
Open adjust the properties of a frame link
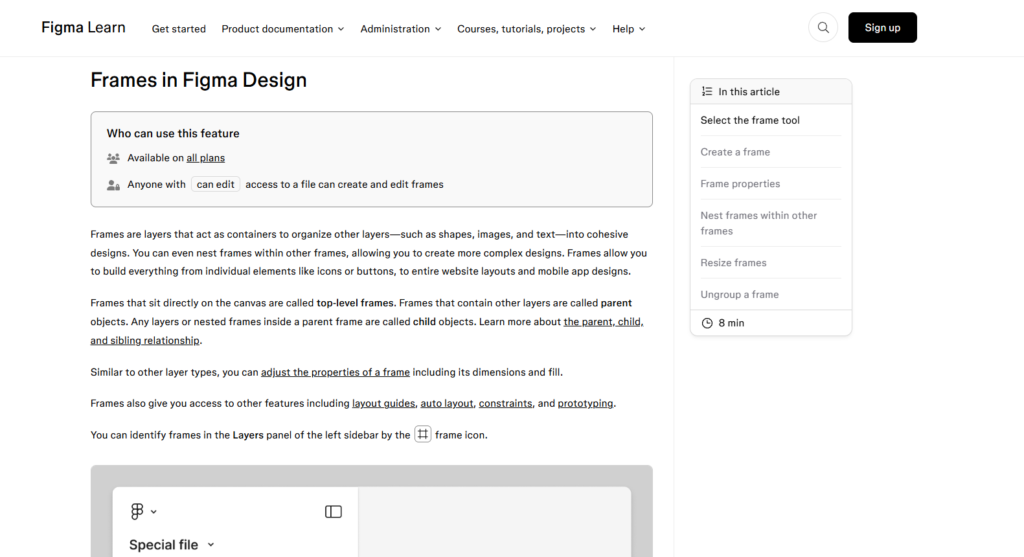335,372
